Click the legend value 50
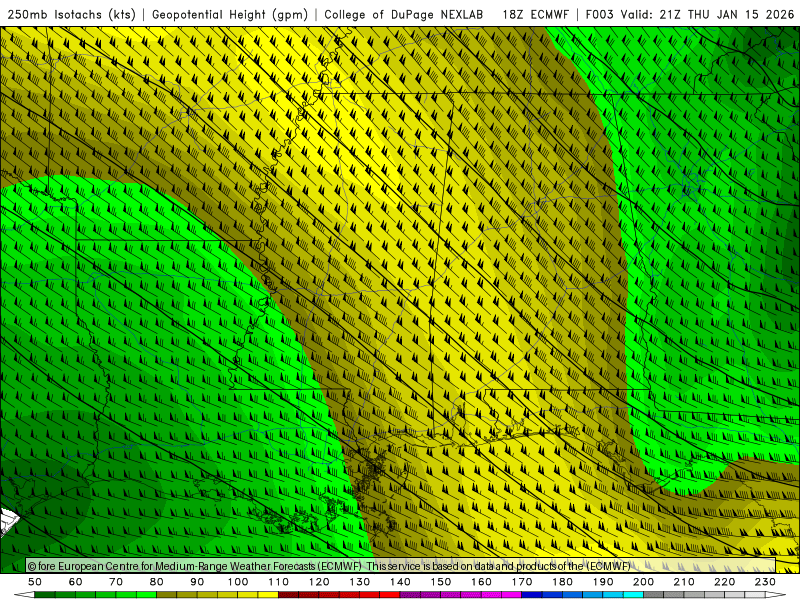Viewport: 800px width, 600px height. 35,582
